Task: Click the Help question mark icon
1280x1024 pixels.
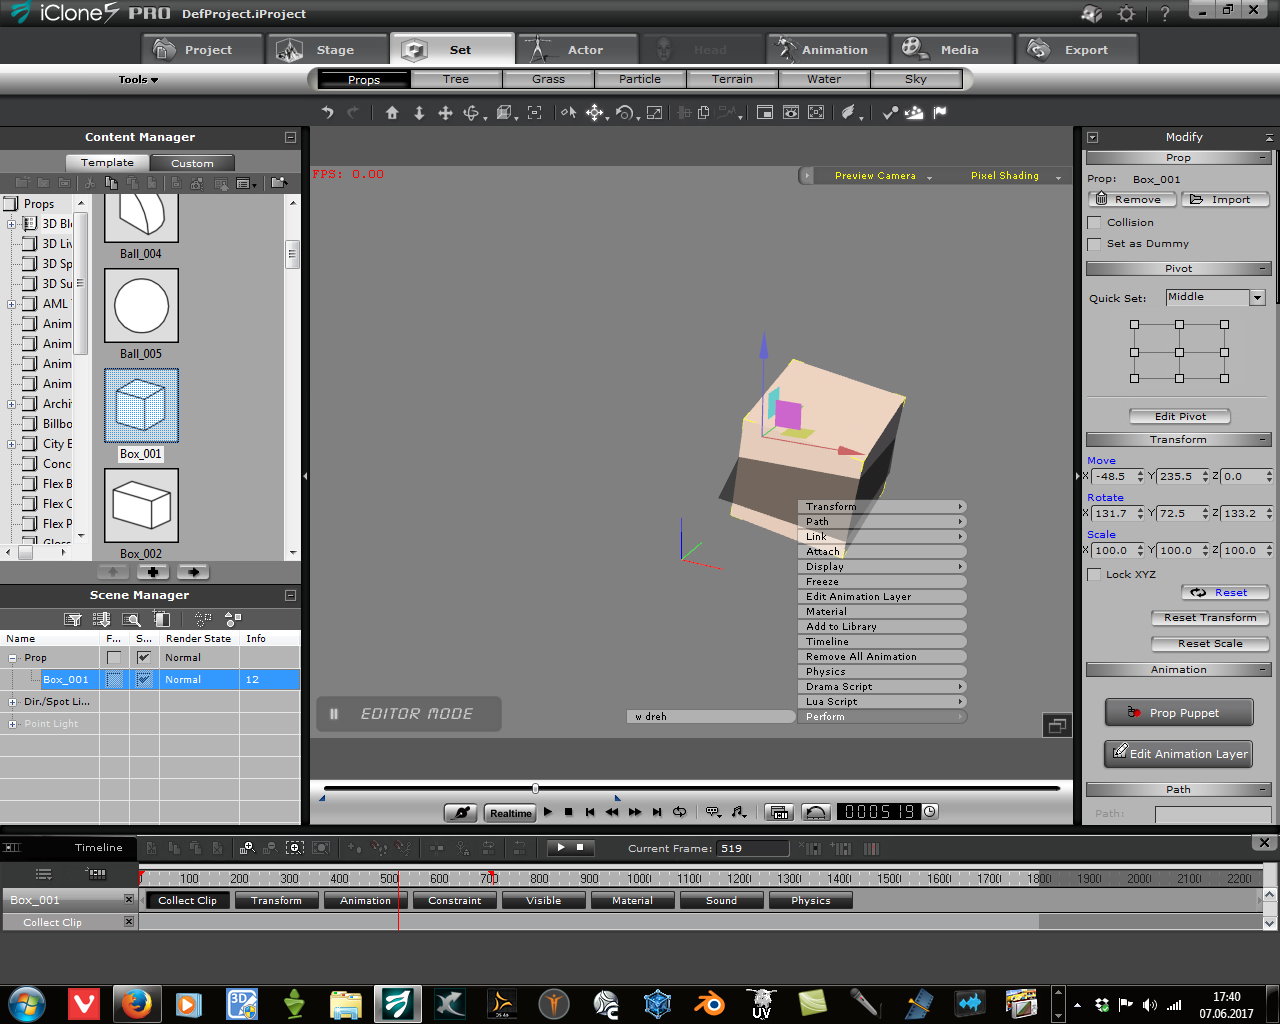Action: [1165, 14]
